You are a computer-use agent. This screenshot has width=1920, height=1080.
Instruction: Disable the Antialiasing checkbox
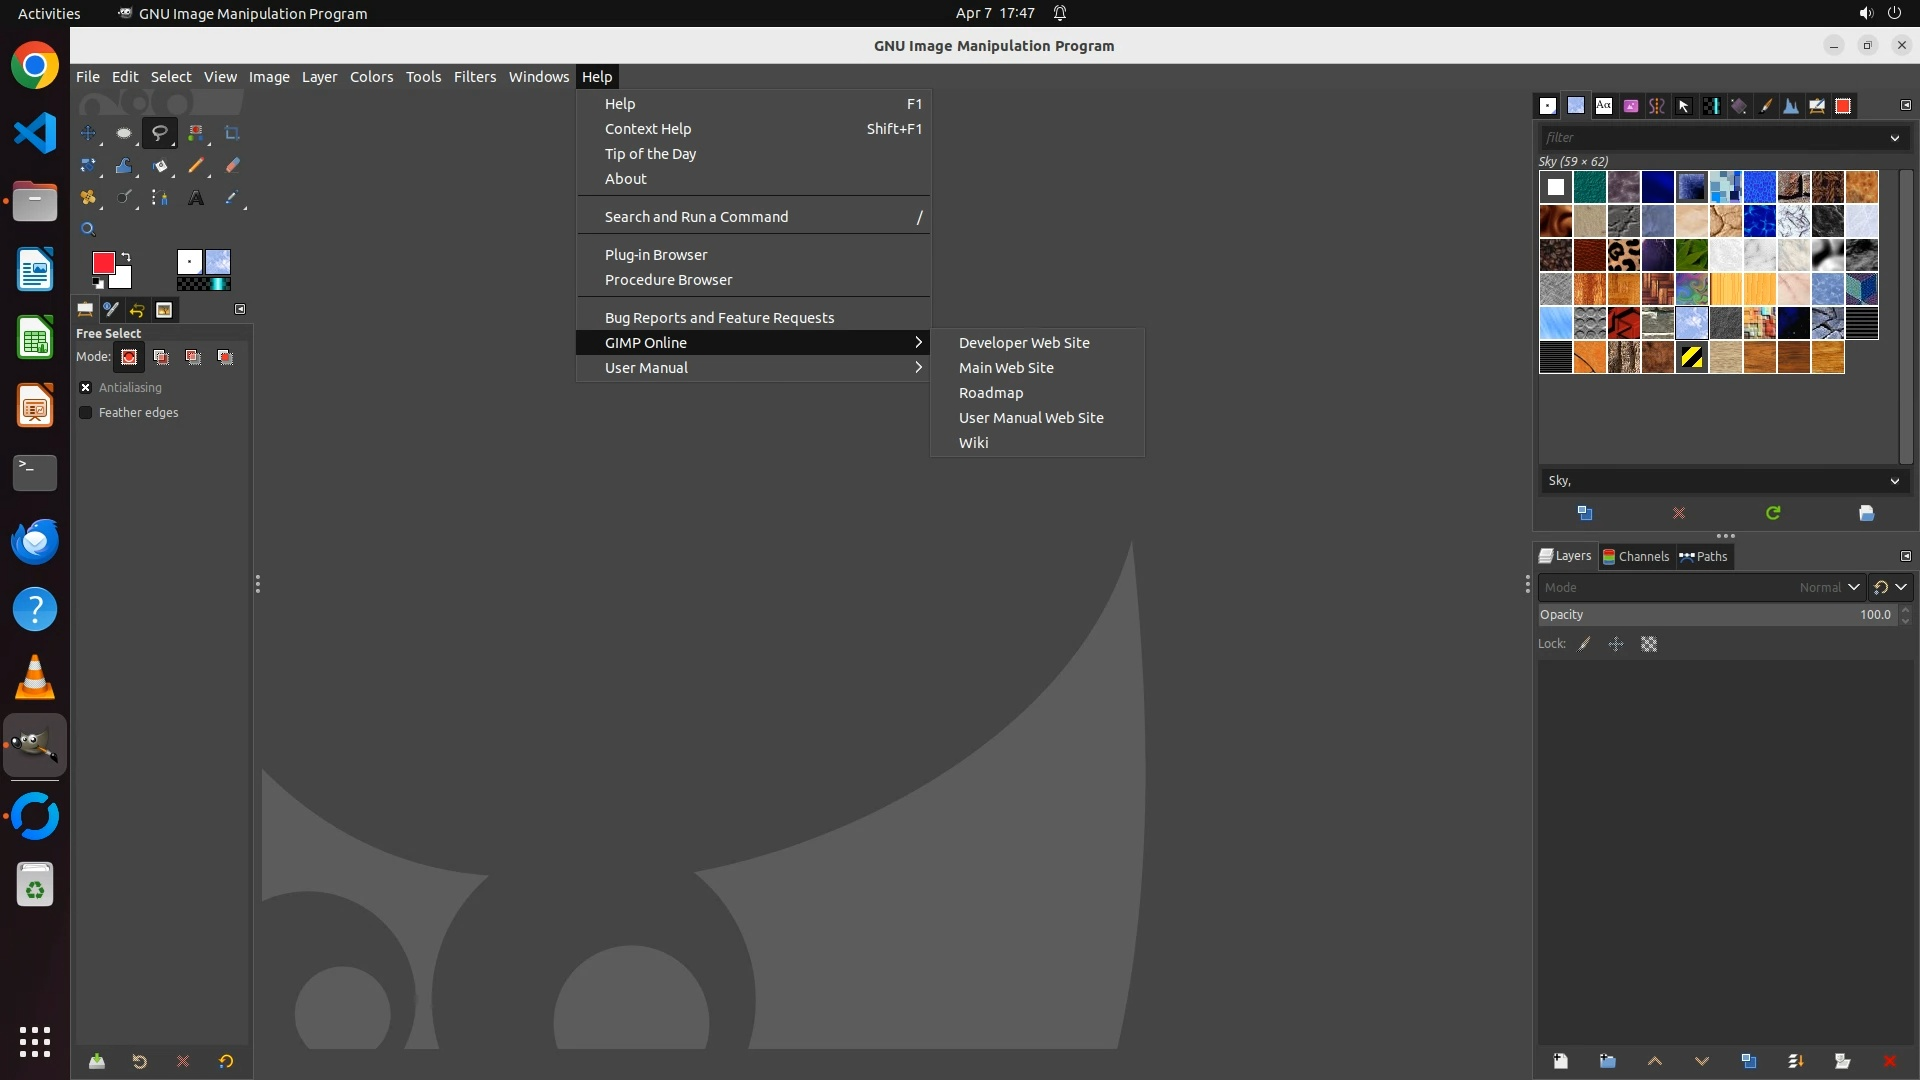pos(86,388)
